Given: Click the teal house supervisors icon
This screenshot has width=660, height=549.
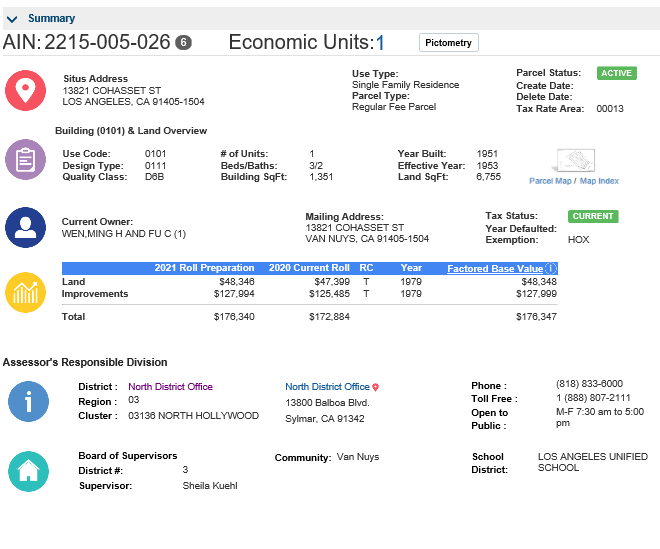Looking at the screenshot, I should (x=28, y=472).
